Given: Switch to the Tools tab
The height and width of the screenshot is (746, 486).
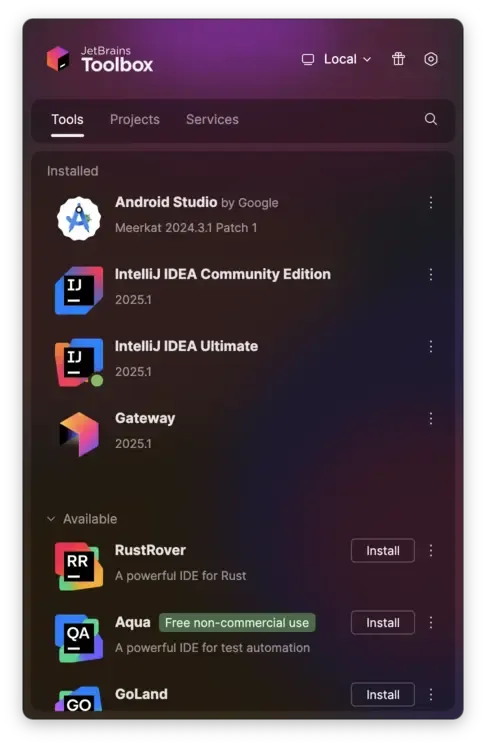Looking at the screenshot, I should [67, 119].
